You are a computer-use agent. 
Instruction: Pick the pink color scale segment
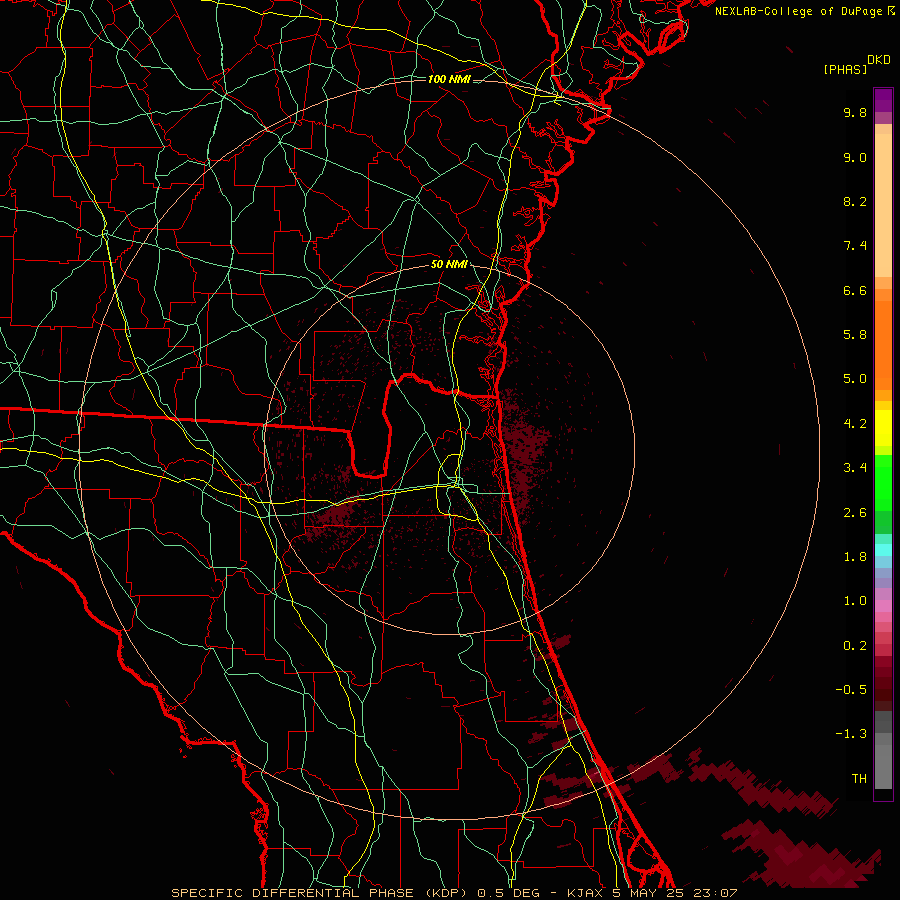[883, 606]
